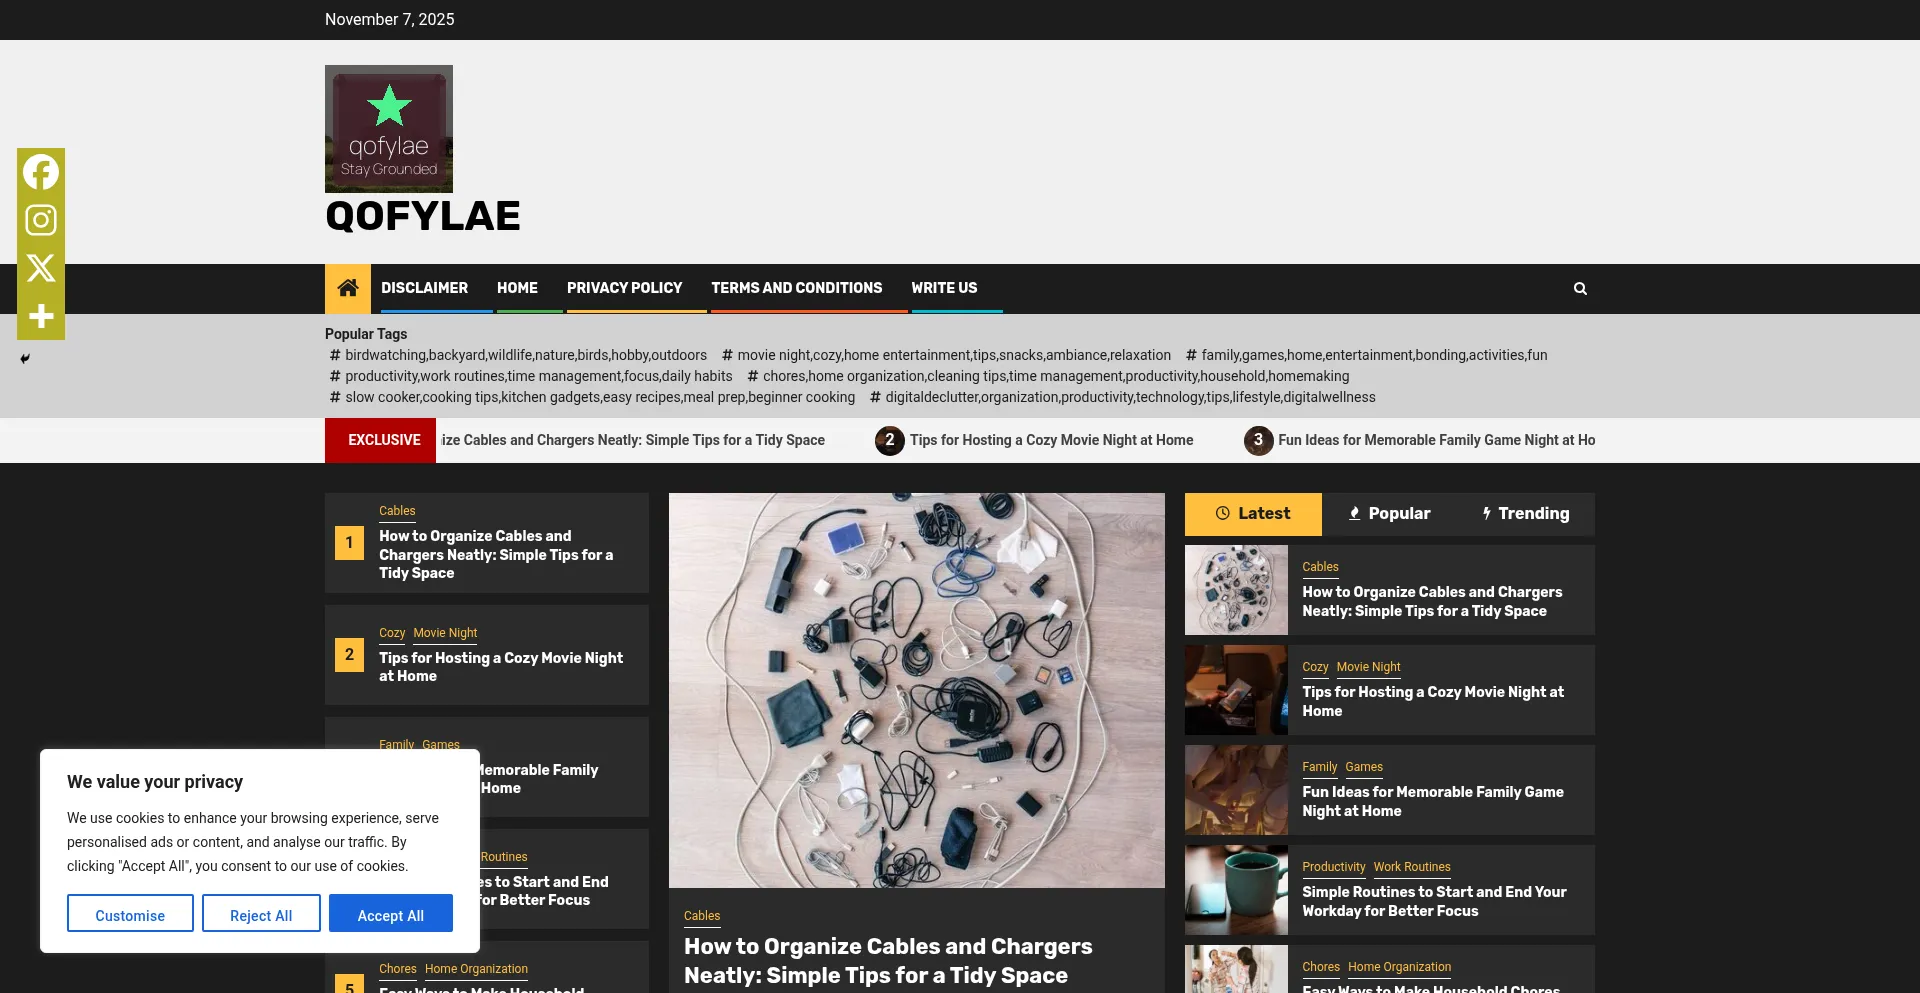The width and height of the screenshot is (1920, 993).
Task: Open the movie night popular tag
Action: point(946,355)
